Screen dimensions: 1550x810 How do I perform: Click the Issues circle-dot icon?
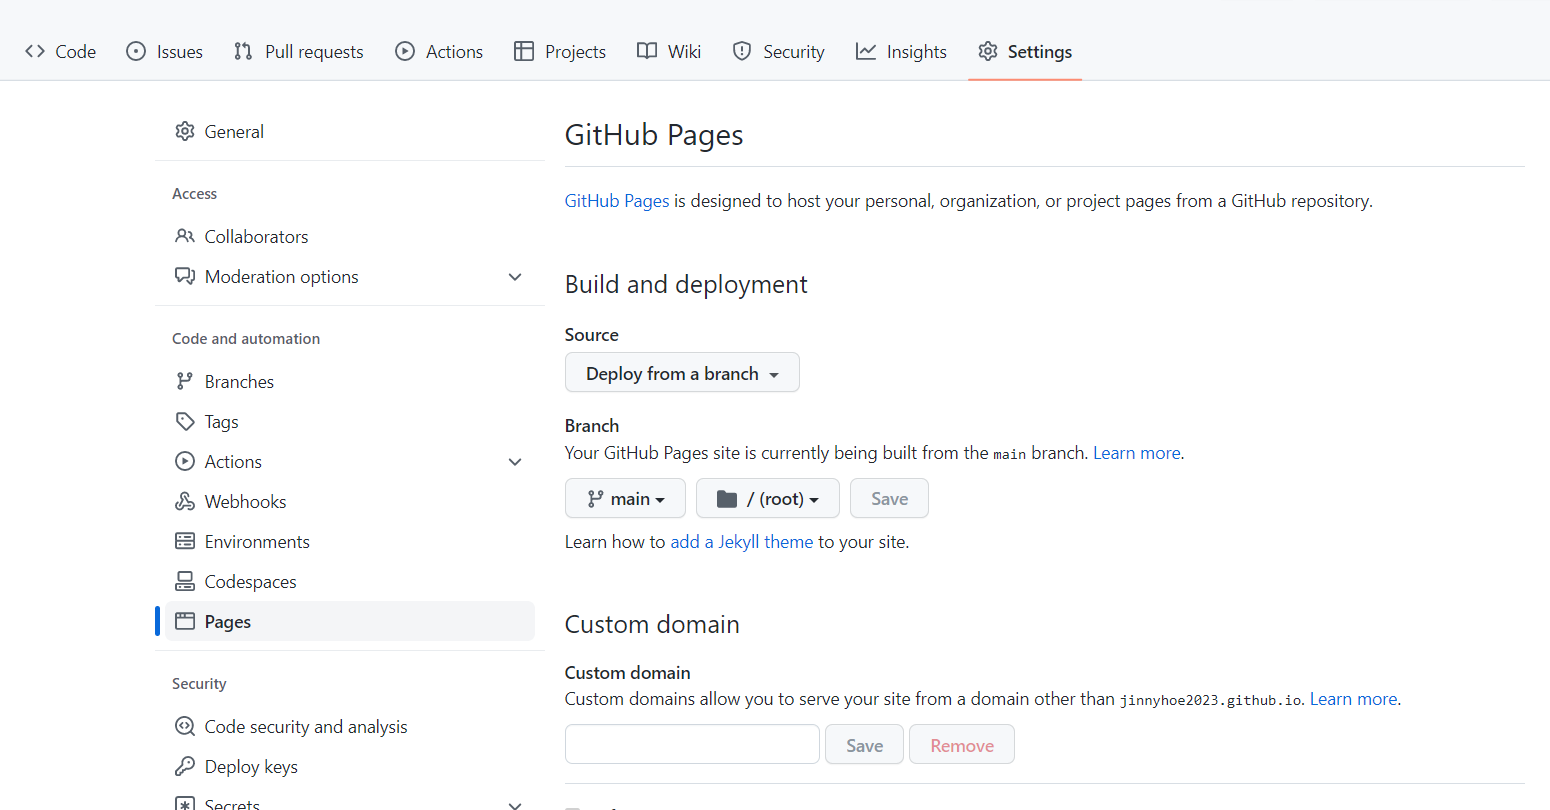click(x=136, y=51)
